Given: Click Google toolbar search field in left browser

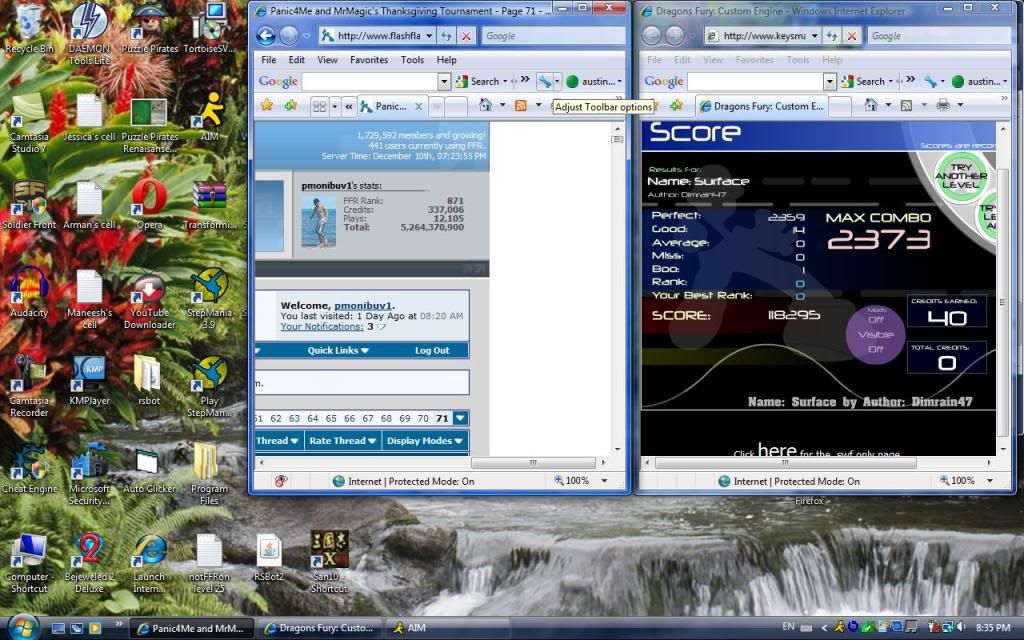Looking at the screenshot, I should pyautogui.click(x=369, y=82).
